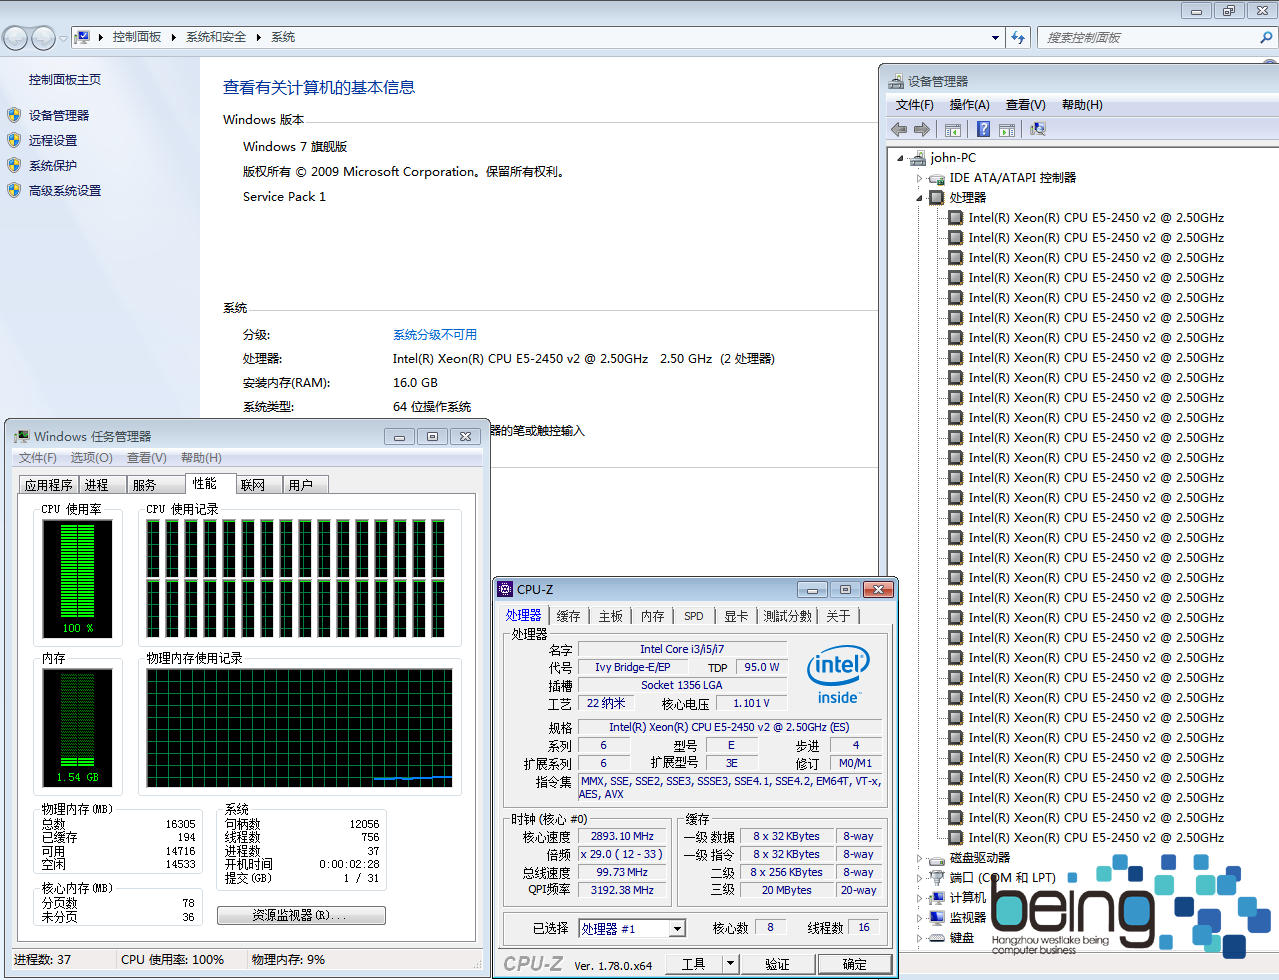
Task: Open the 控制面板主页 link
Action: [x=64, y=80]
